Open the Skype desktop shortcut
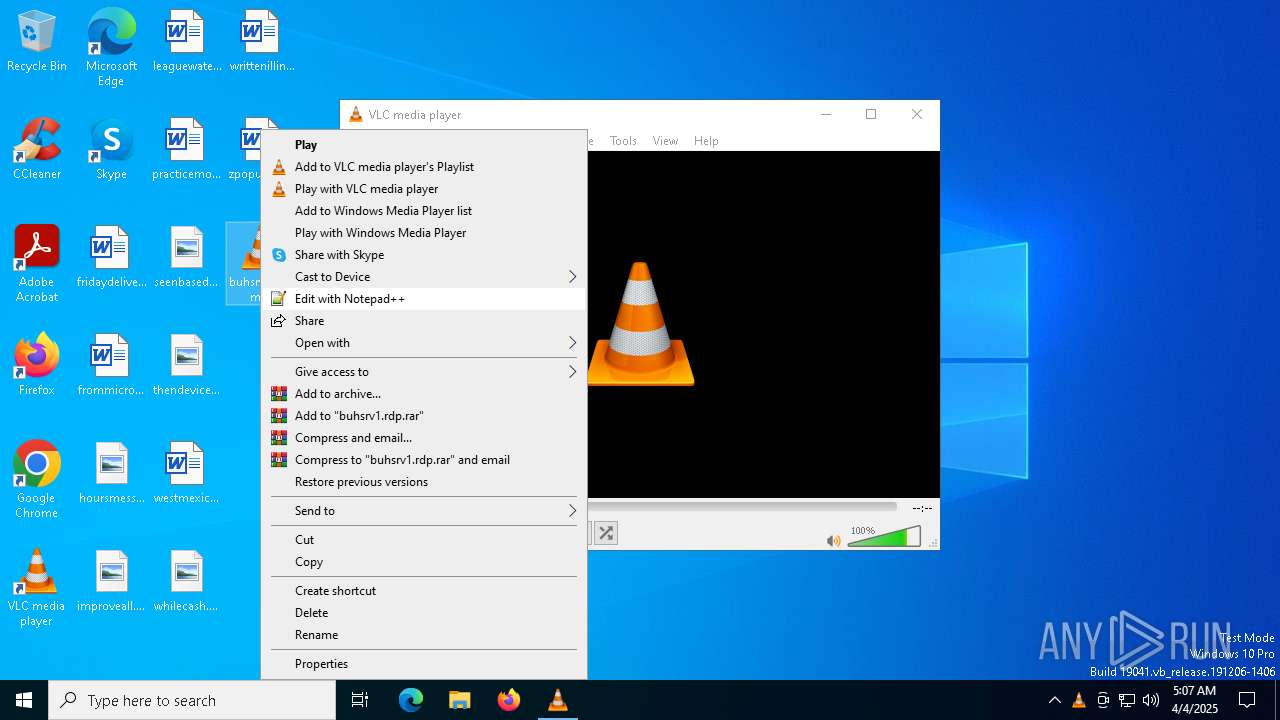 [x=111, y=150]
